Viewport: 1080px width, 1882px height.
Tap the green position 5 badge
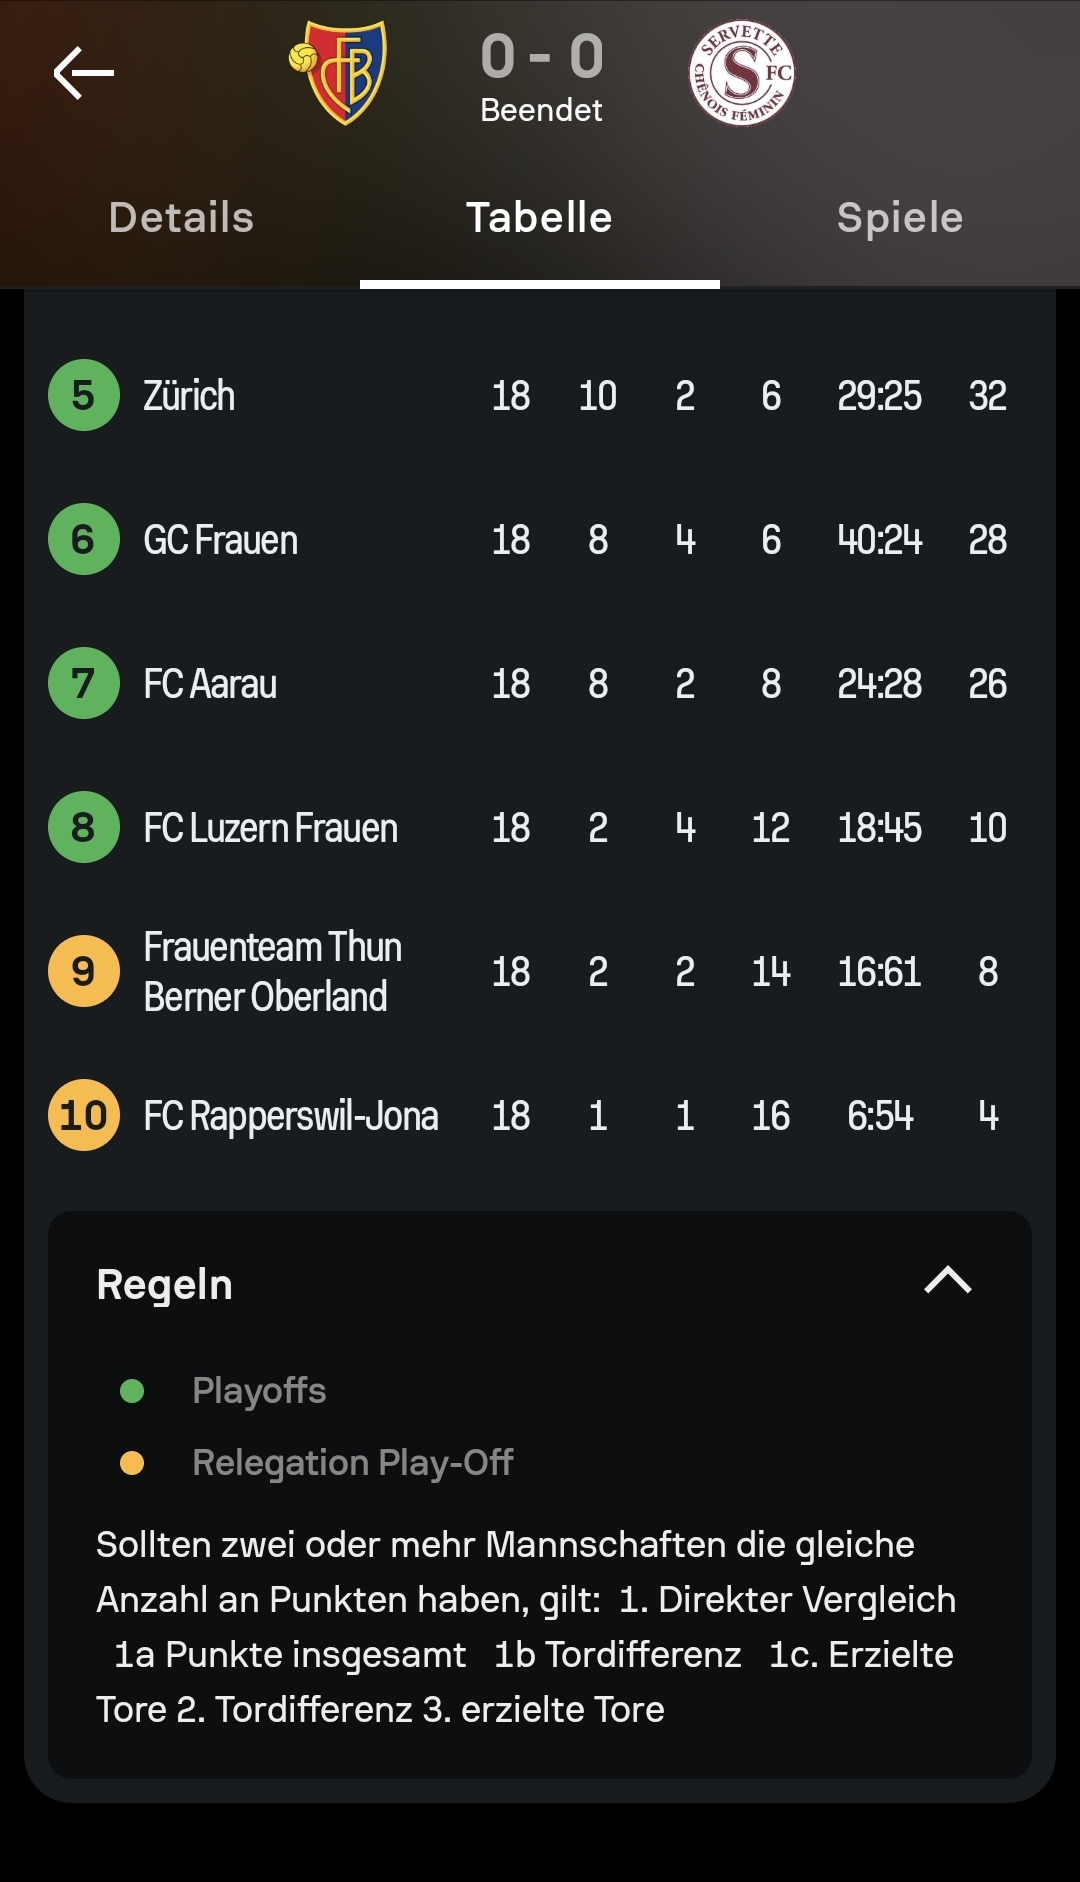pos(84,395)
